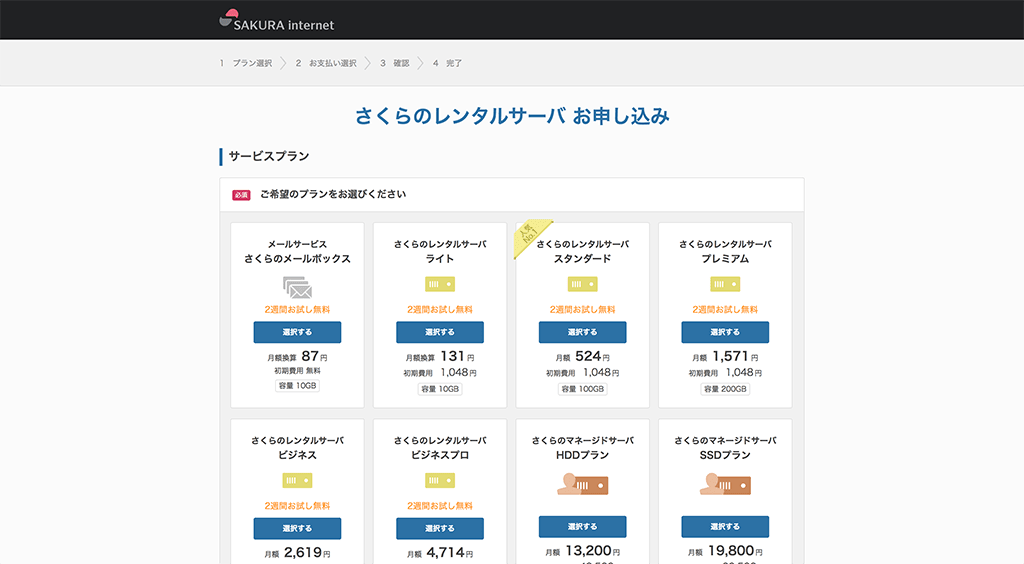Click 初期費用 無料 on メールボックス card
Image resolution: width=1024 pixels, height=564 pixels.
(297, 371)
